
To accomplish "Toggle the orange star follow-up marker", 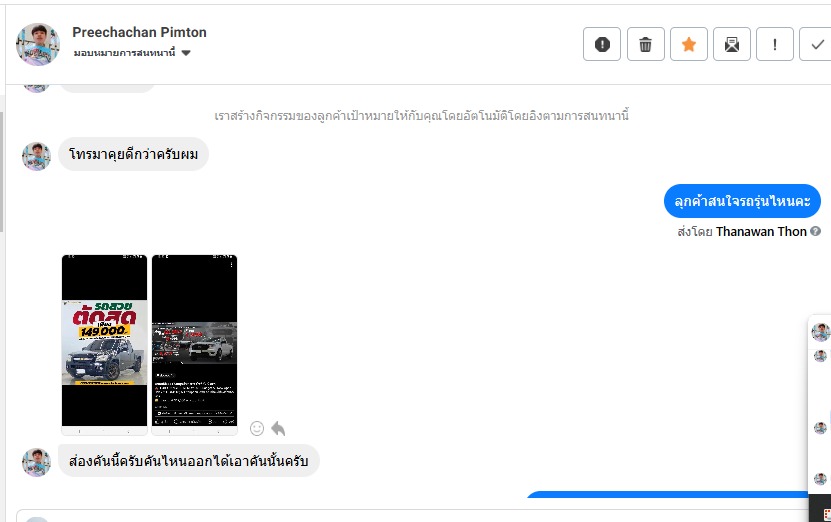I will pos(688,44).
